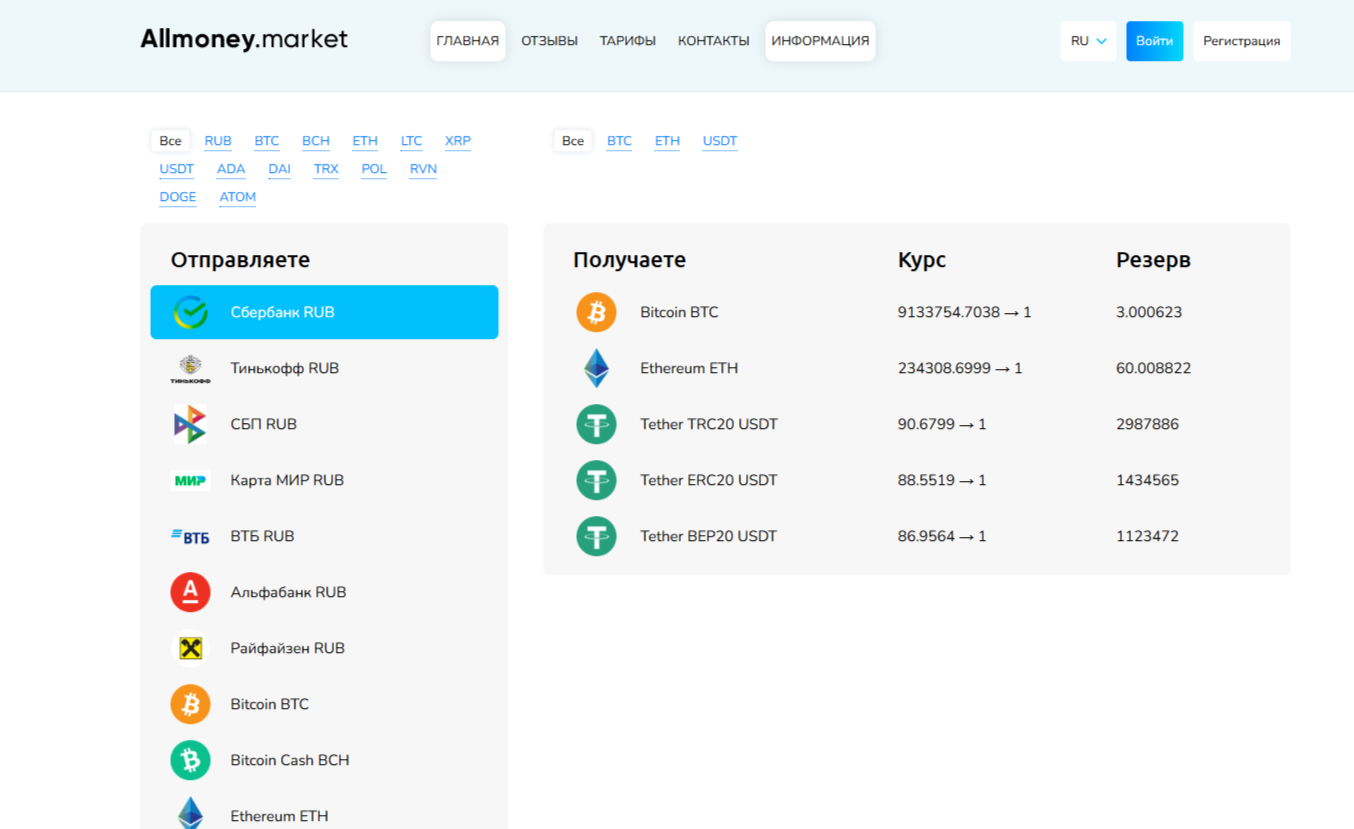Open the RU language dropdown

(1088, 41)
